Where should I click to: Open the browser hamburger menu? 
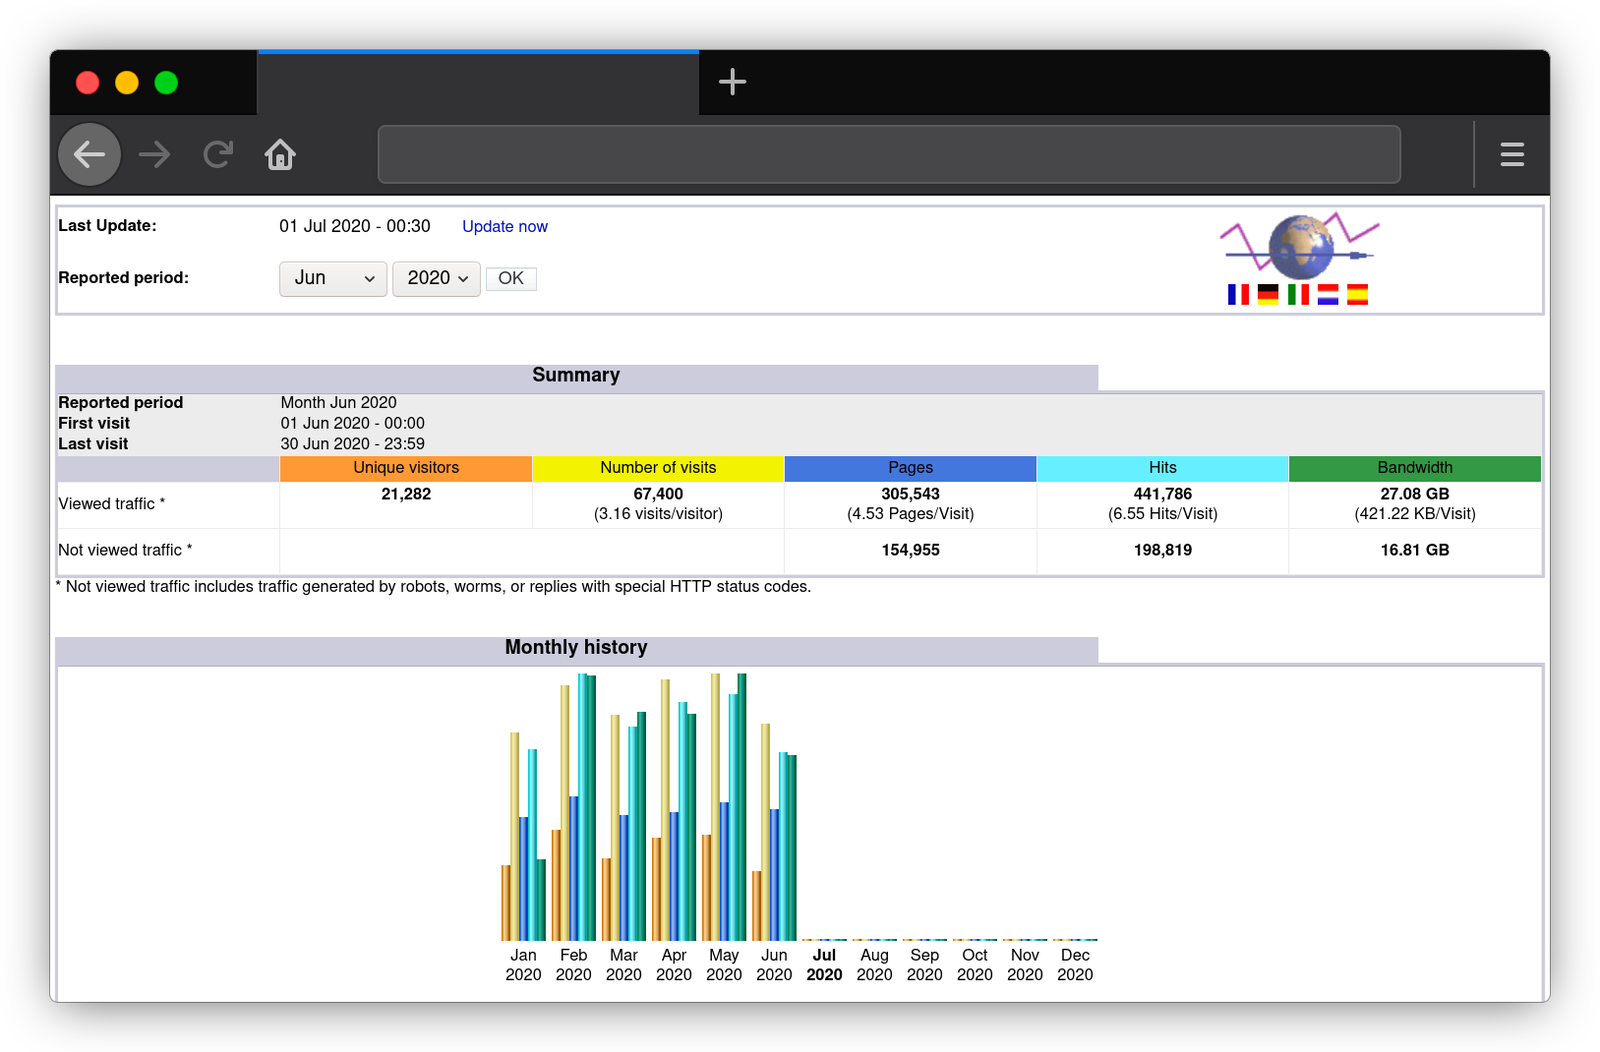pyautogui.click(x=1512, y=154)
